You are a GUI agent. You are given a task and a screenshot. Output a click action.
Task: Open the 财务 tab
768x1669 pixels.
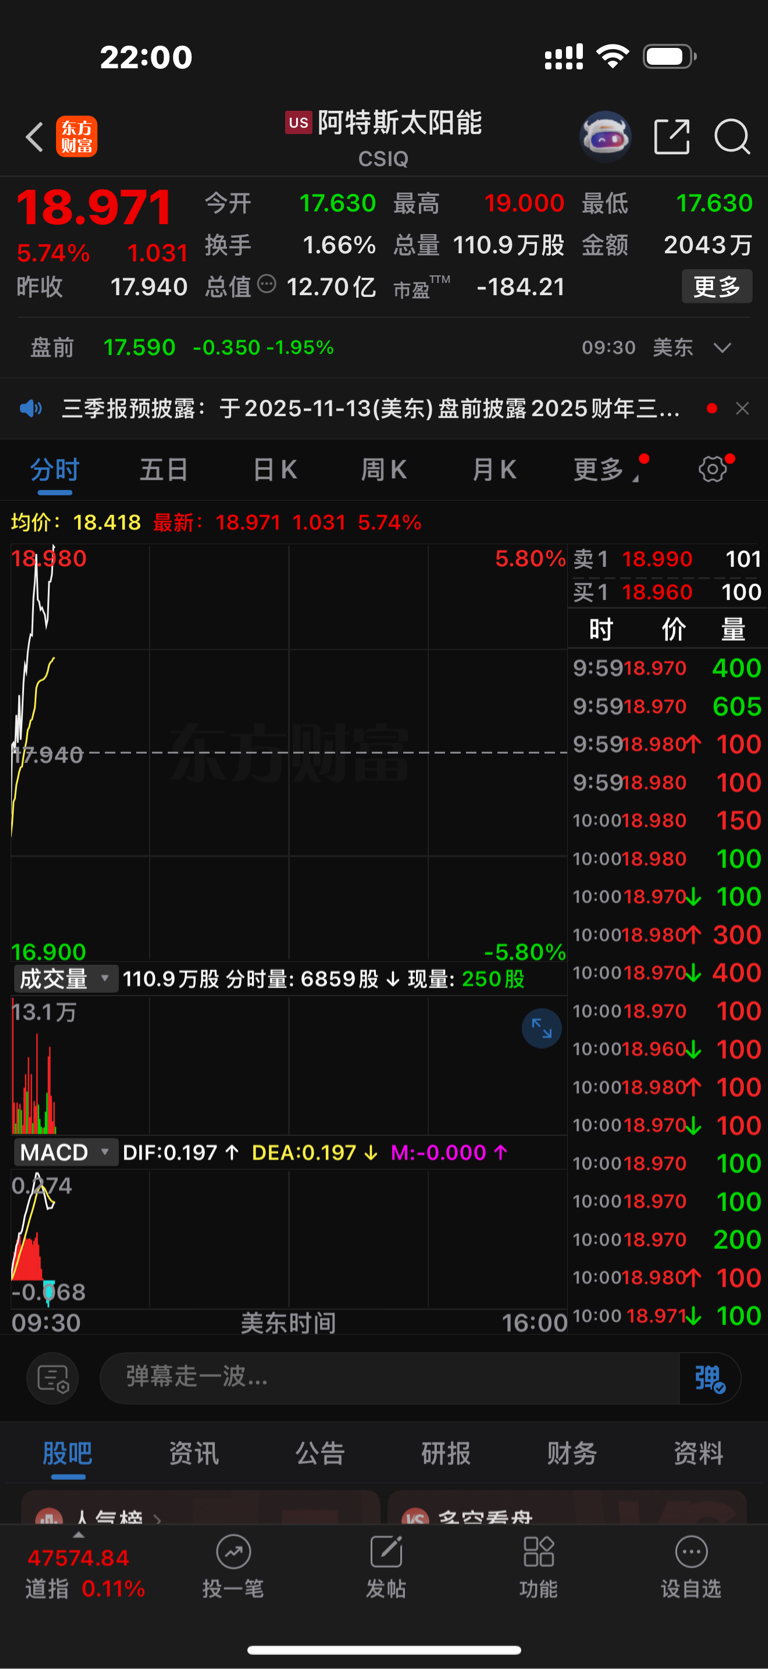(x=572, y=1453)
